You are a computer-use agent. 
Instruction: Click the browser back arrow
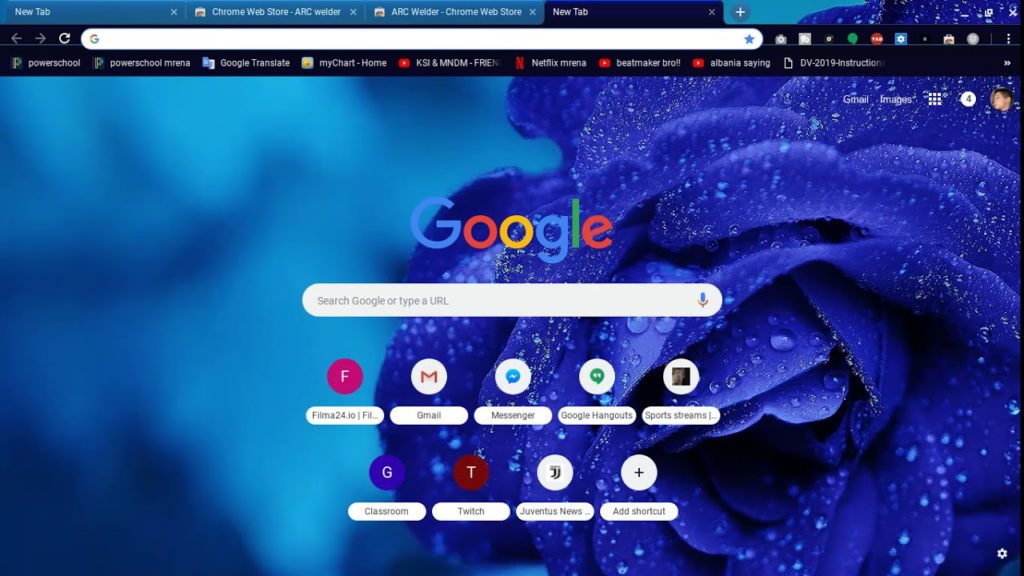pyautogui.click(x=16, y=39)
